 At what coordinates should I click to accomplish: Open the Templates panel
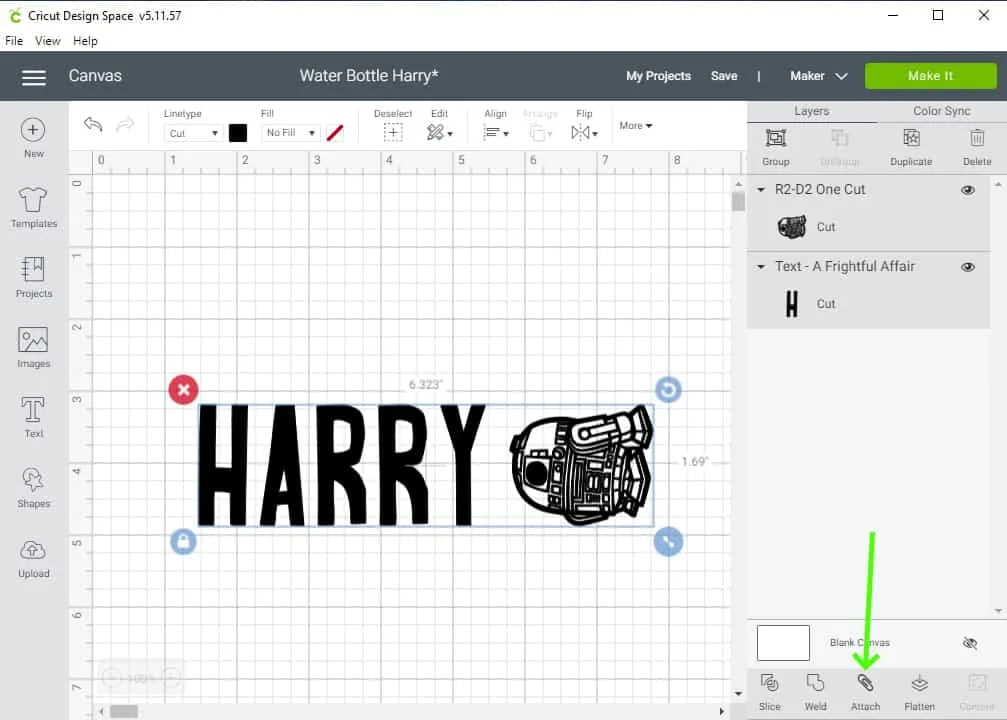33,207
